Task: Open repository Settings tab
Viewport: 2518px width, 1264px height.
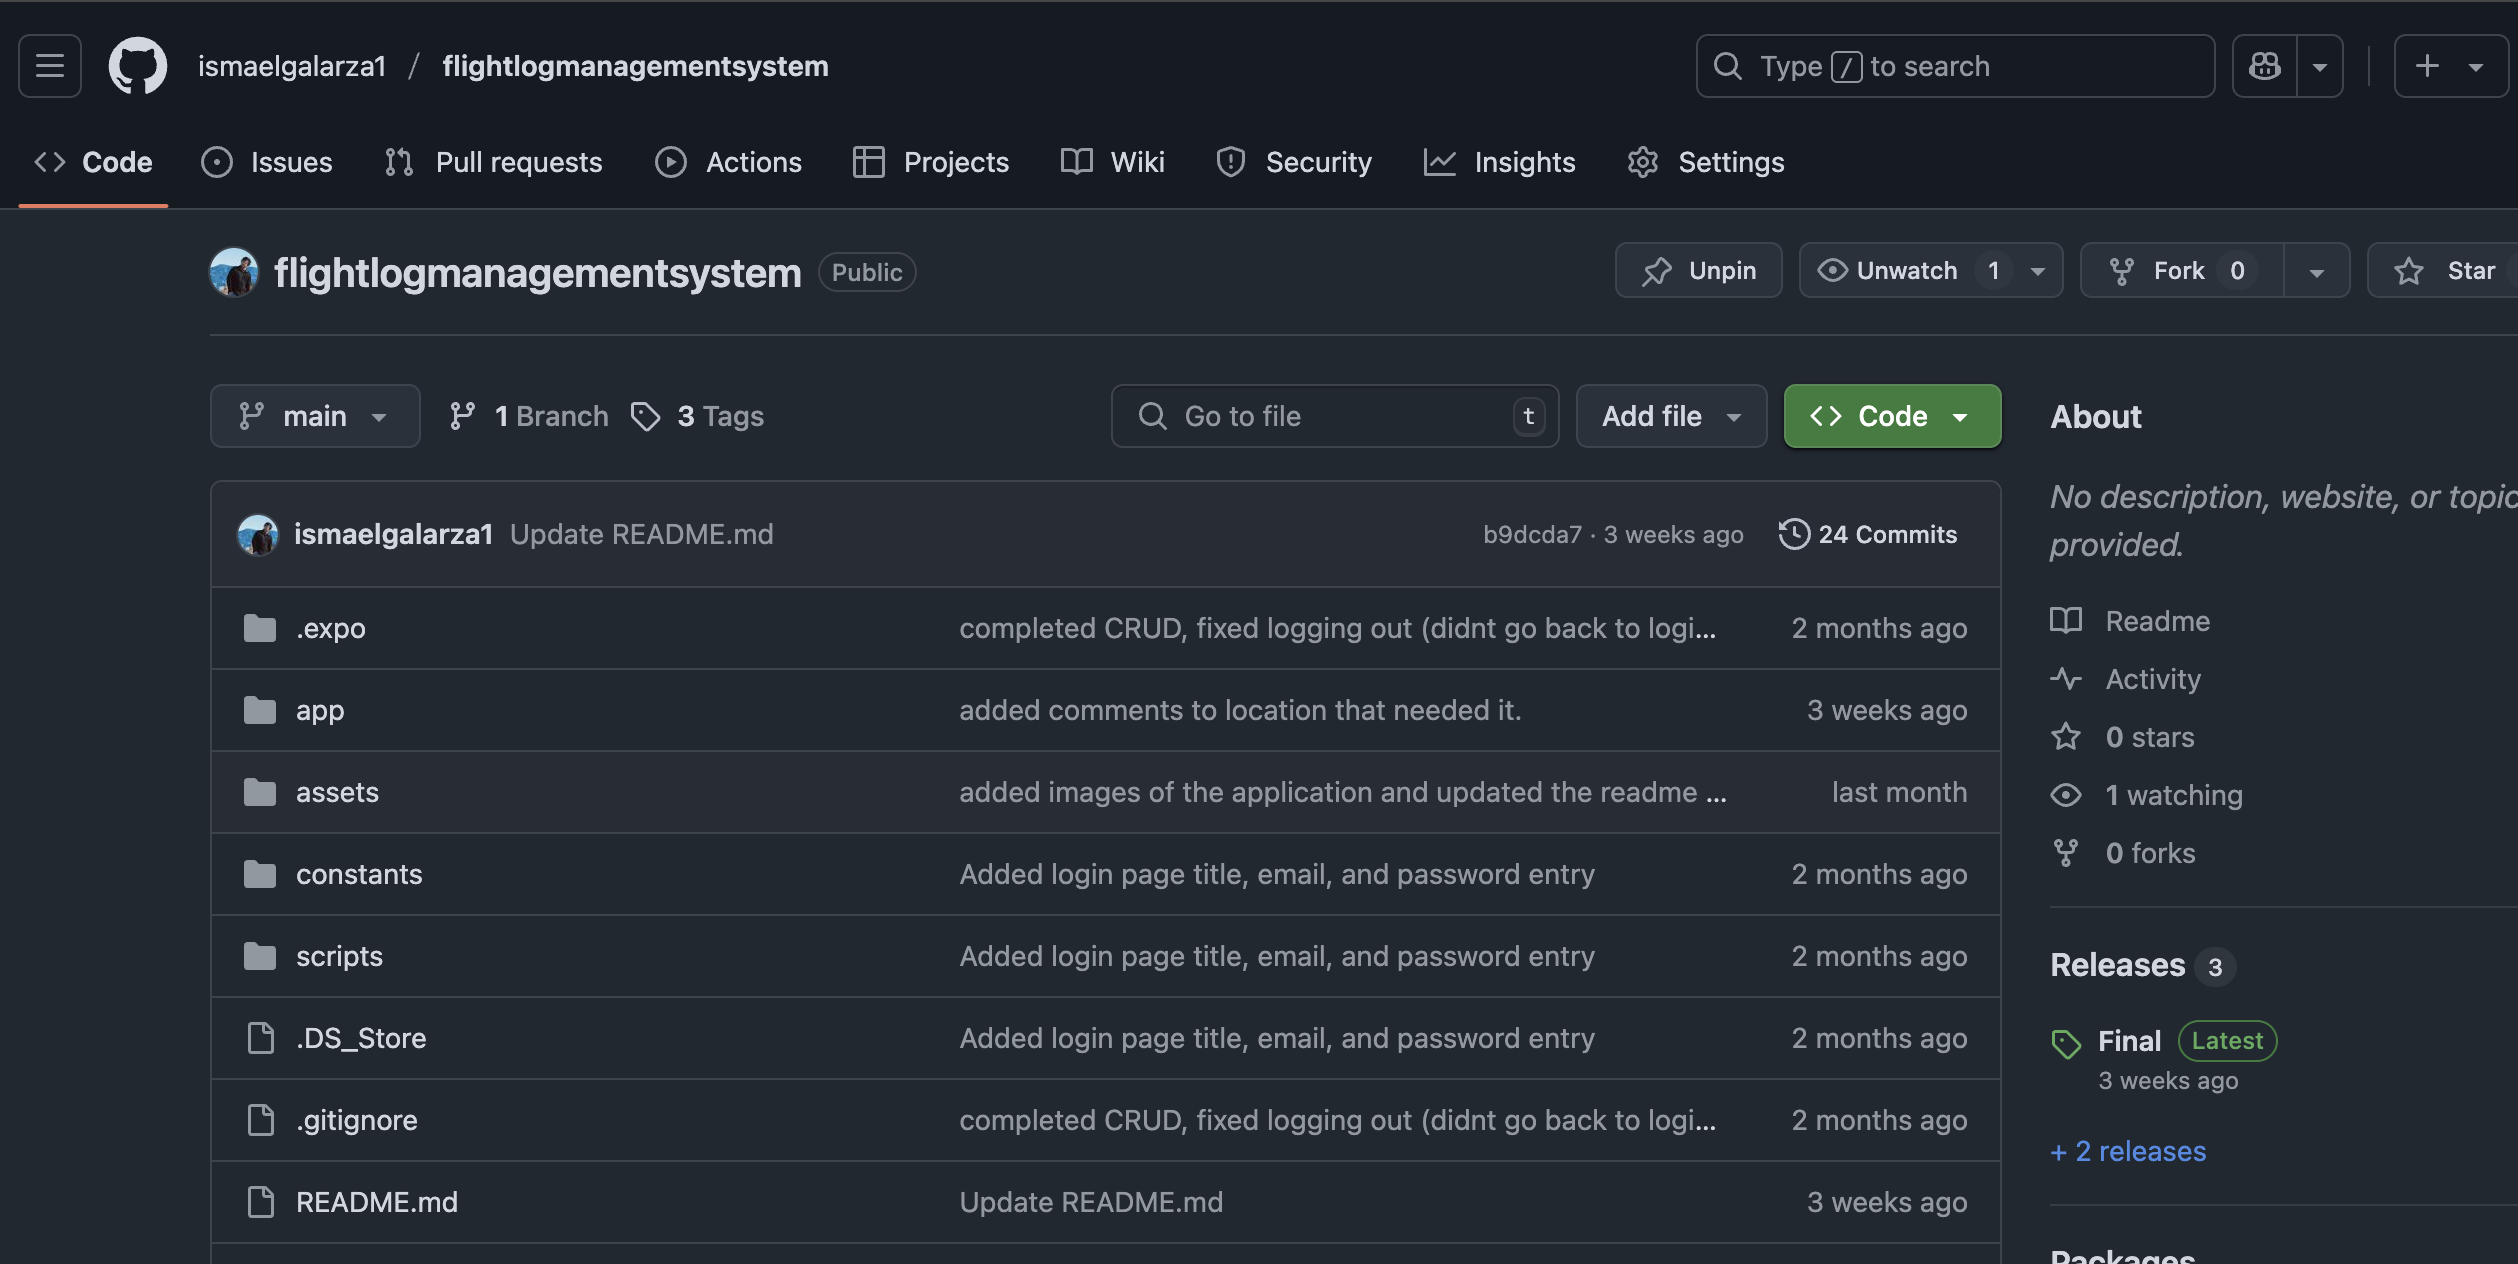Action: [1705, 162]
